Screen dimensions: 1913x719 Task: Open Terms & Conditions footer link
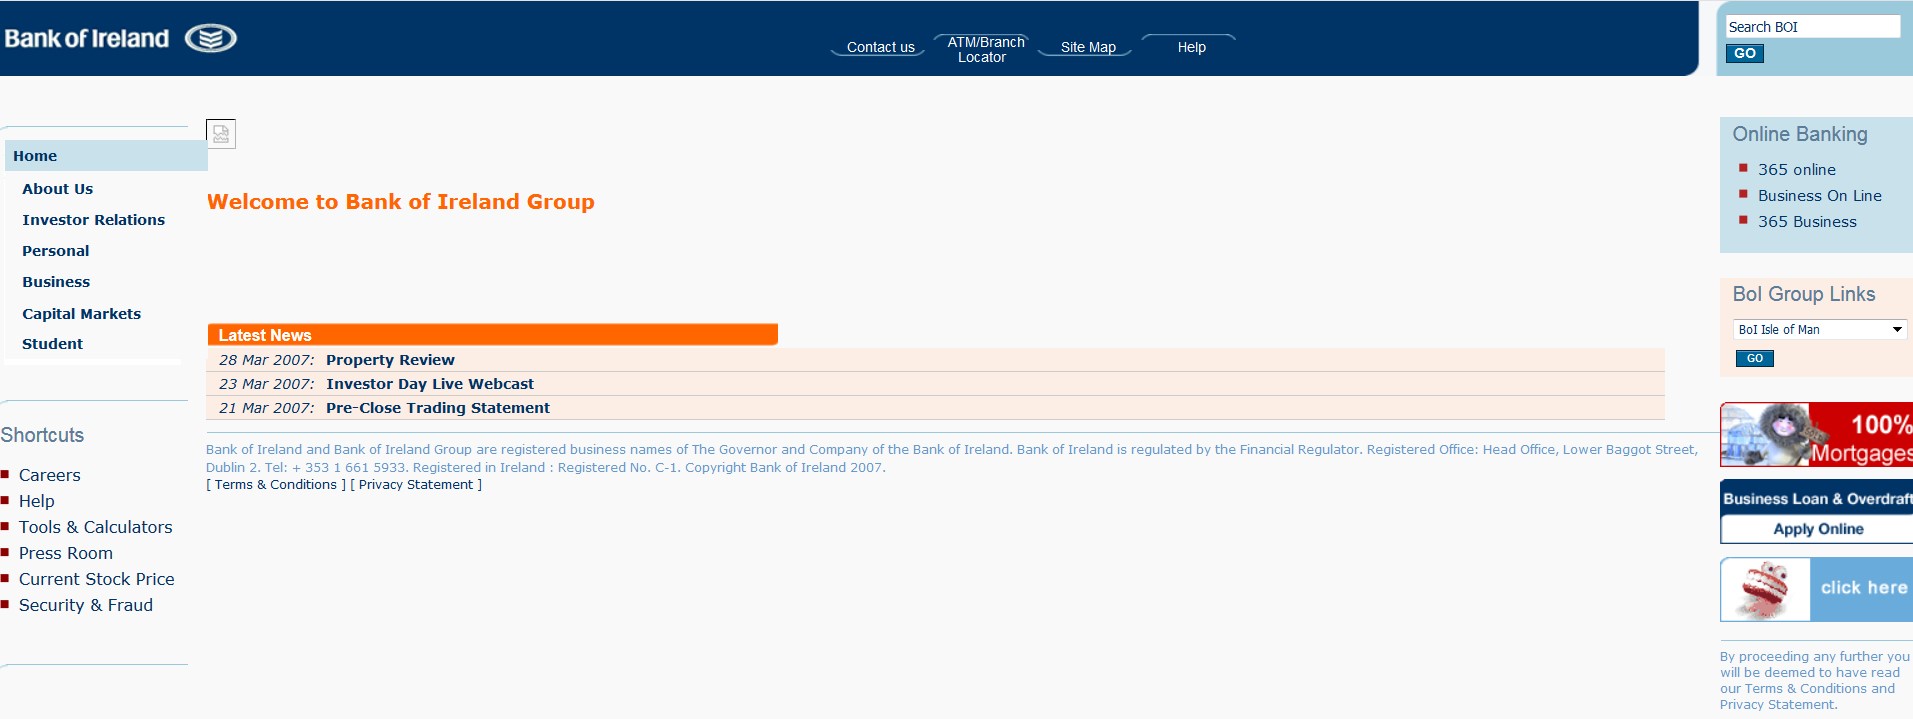[275, 485]
